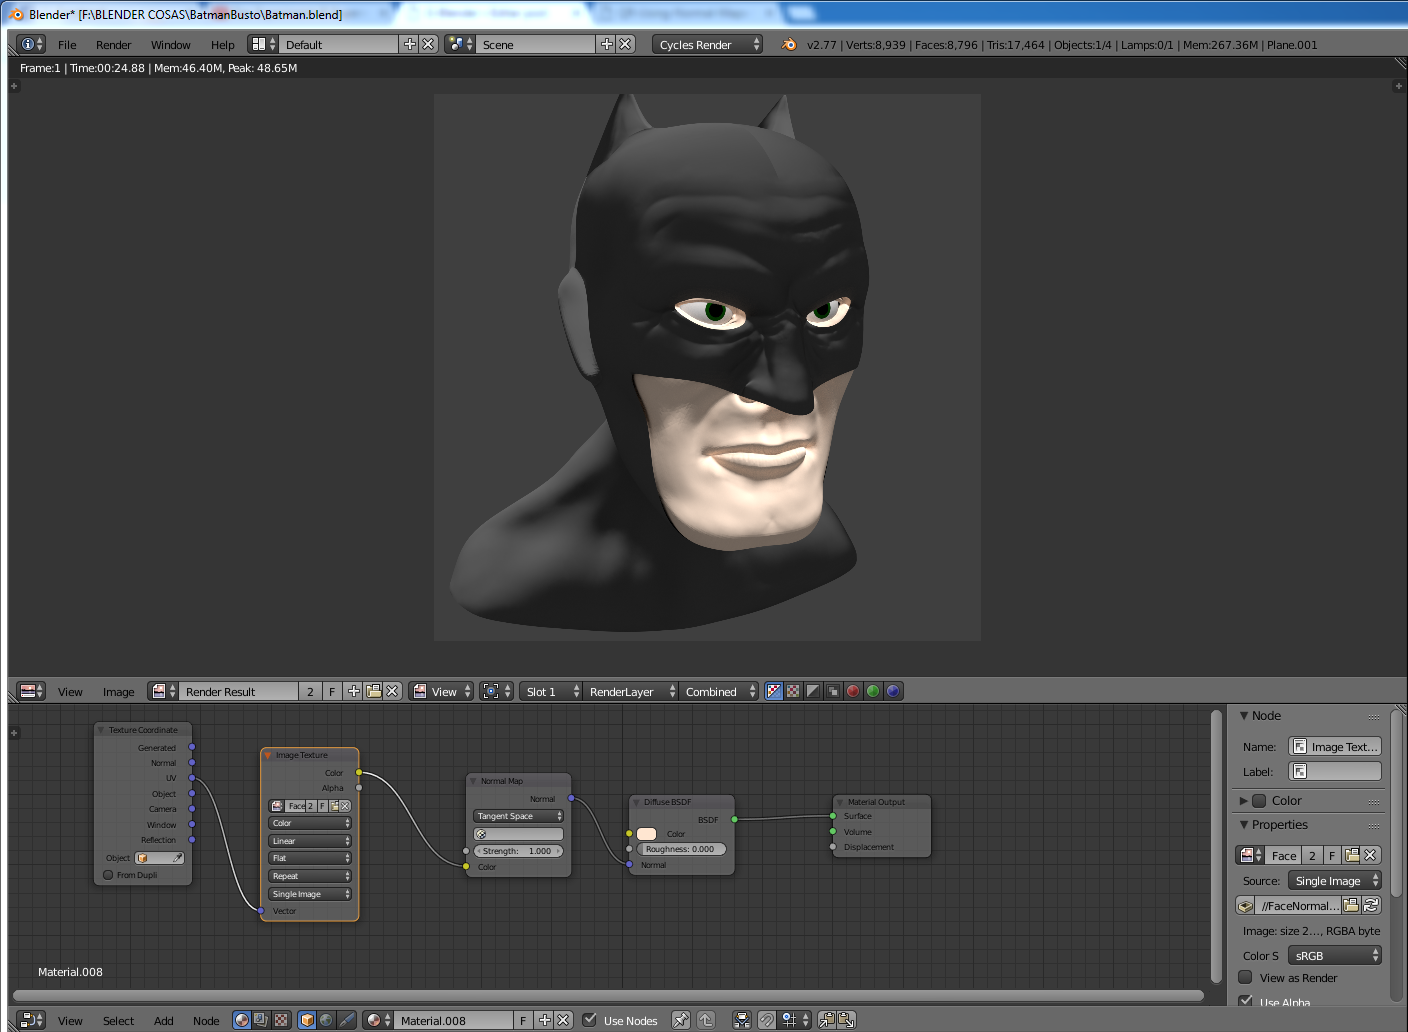The image size is (1408, 1032).
Task: Click the reload image icon in Properties panel
Action: coord(1371,905)
